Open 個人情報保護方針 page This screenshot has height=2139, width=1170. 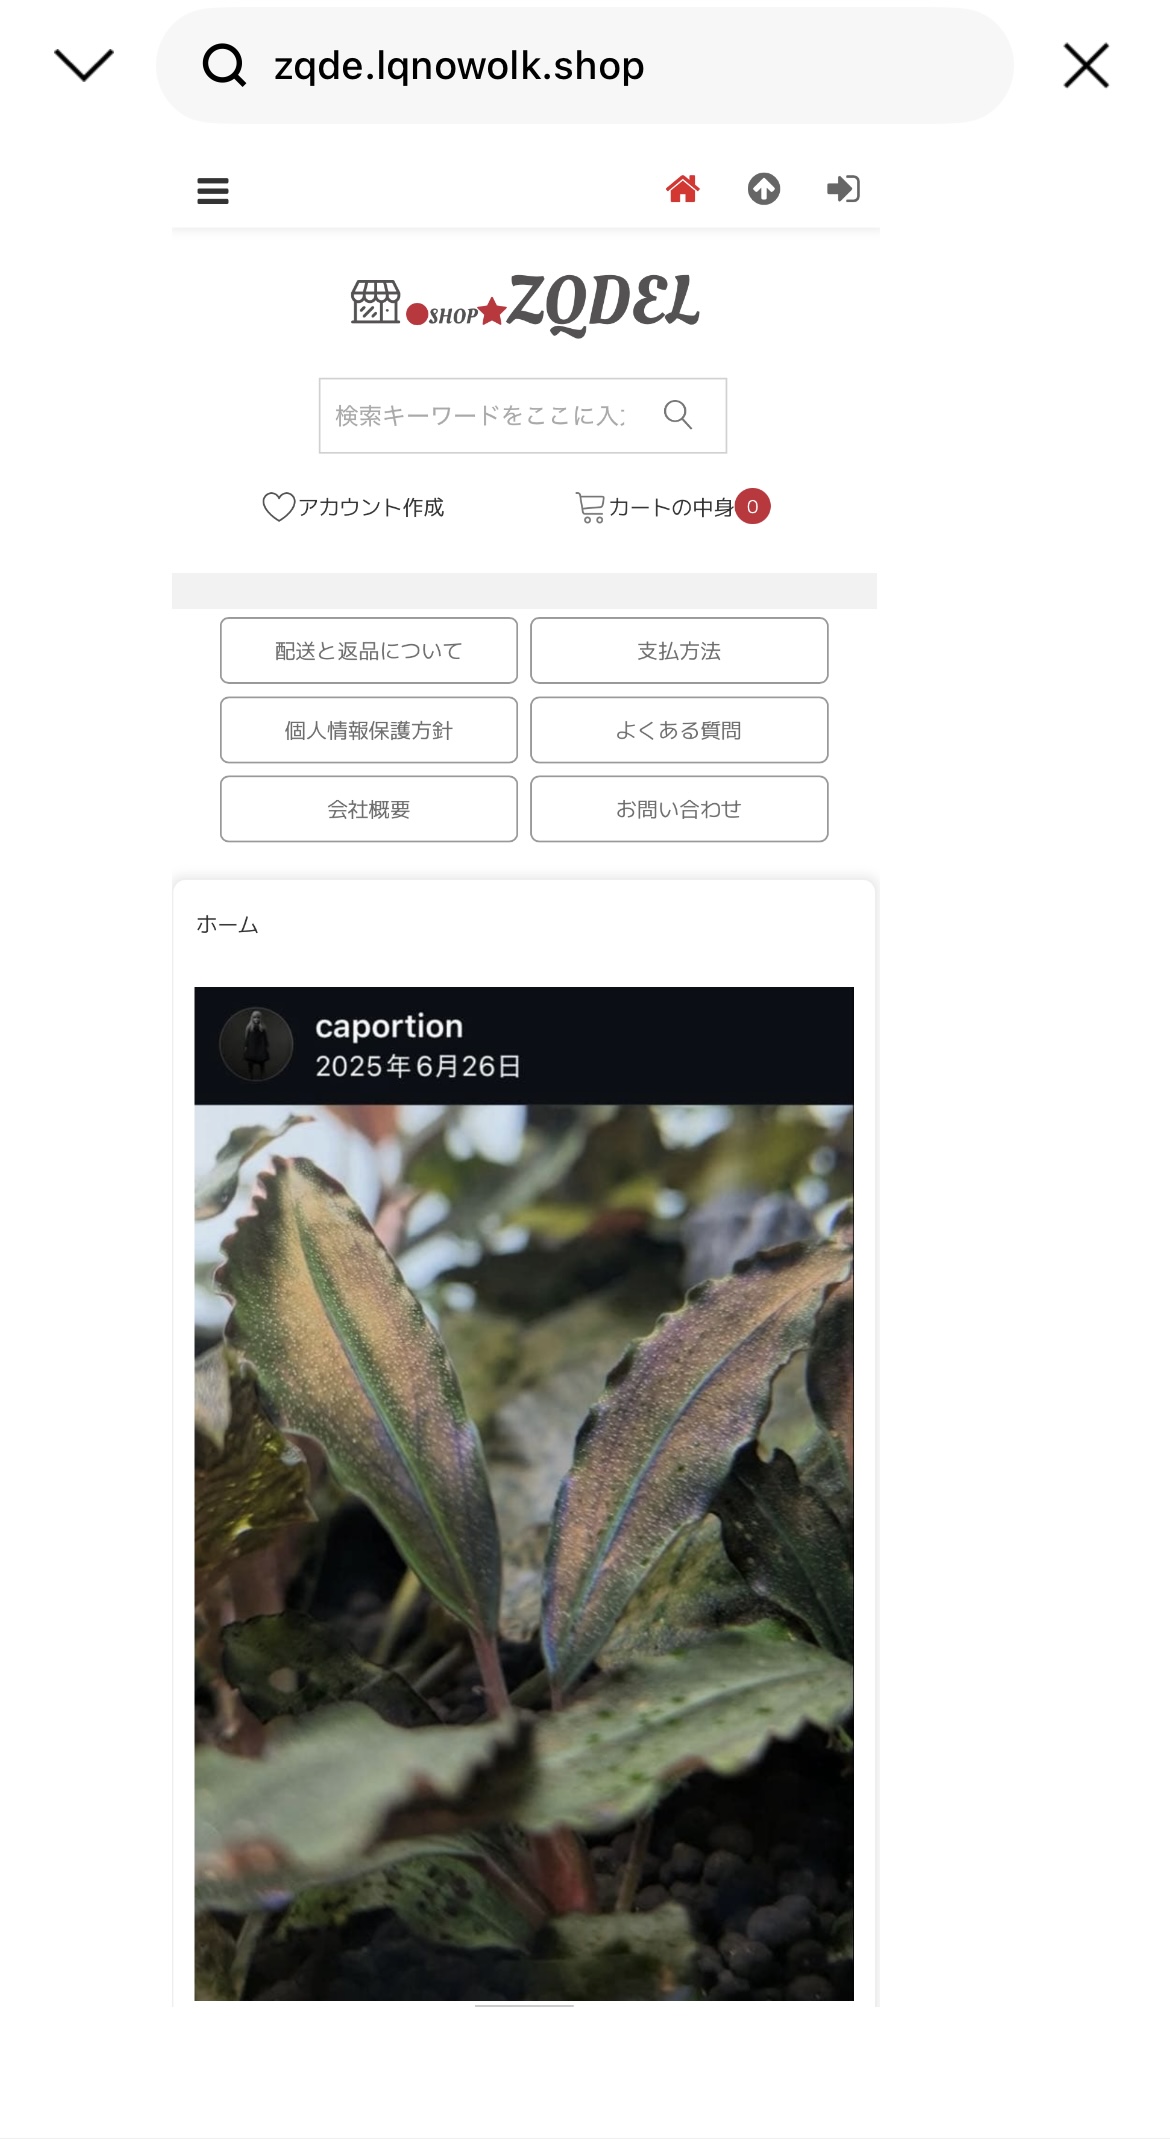pyautogui.click(x=369, y=730)
